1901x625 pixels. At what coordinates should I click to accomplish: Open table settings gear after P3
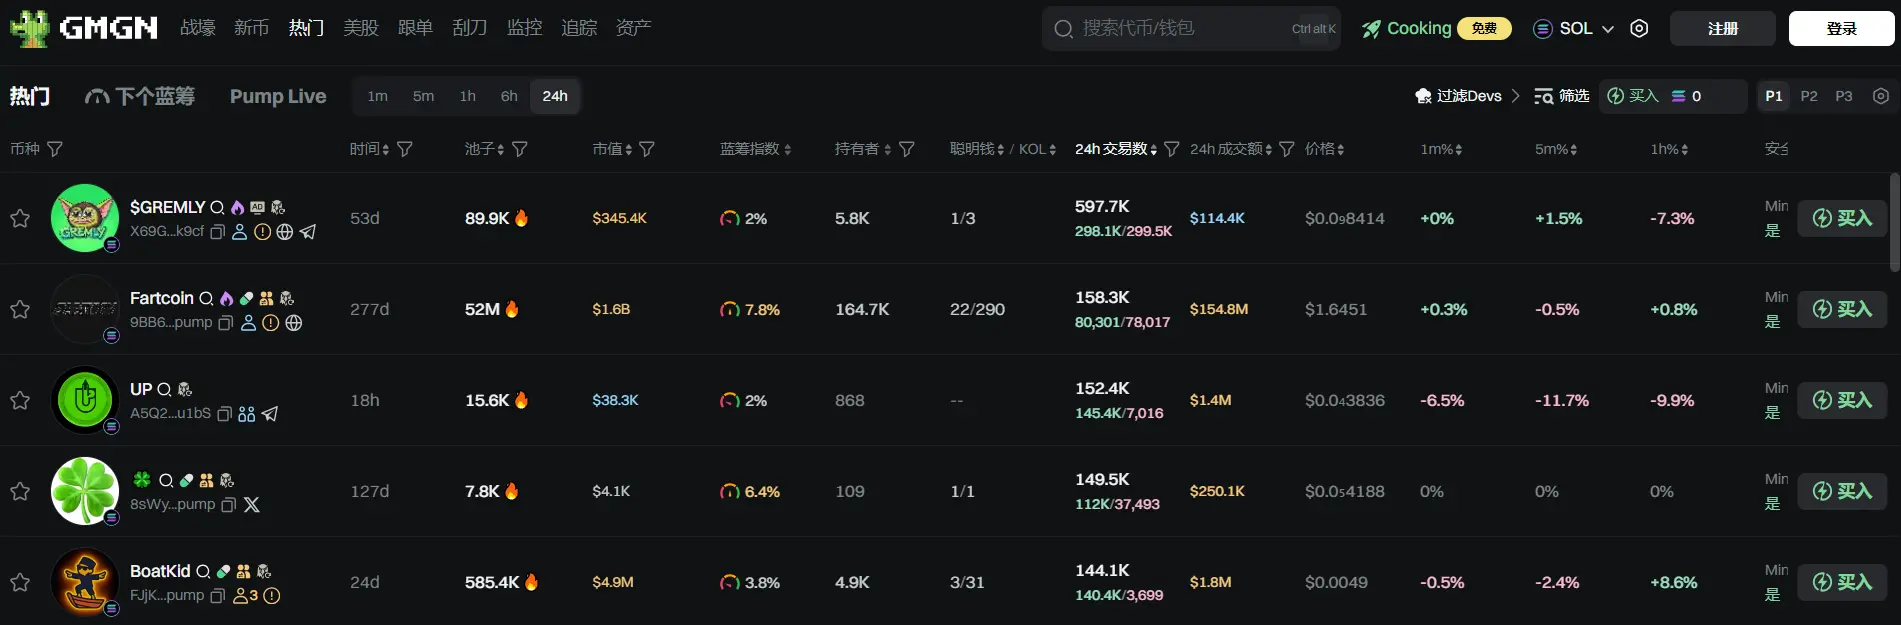[1881, 96]
